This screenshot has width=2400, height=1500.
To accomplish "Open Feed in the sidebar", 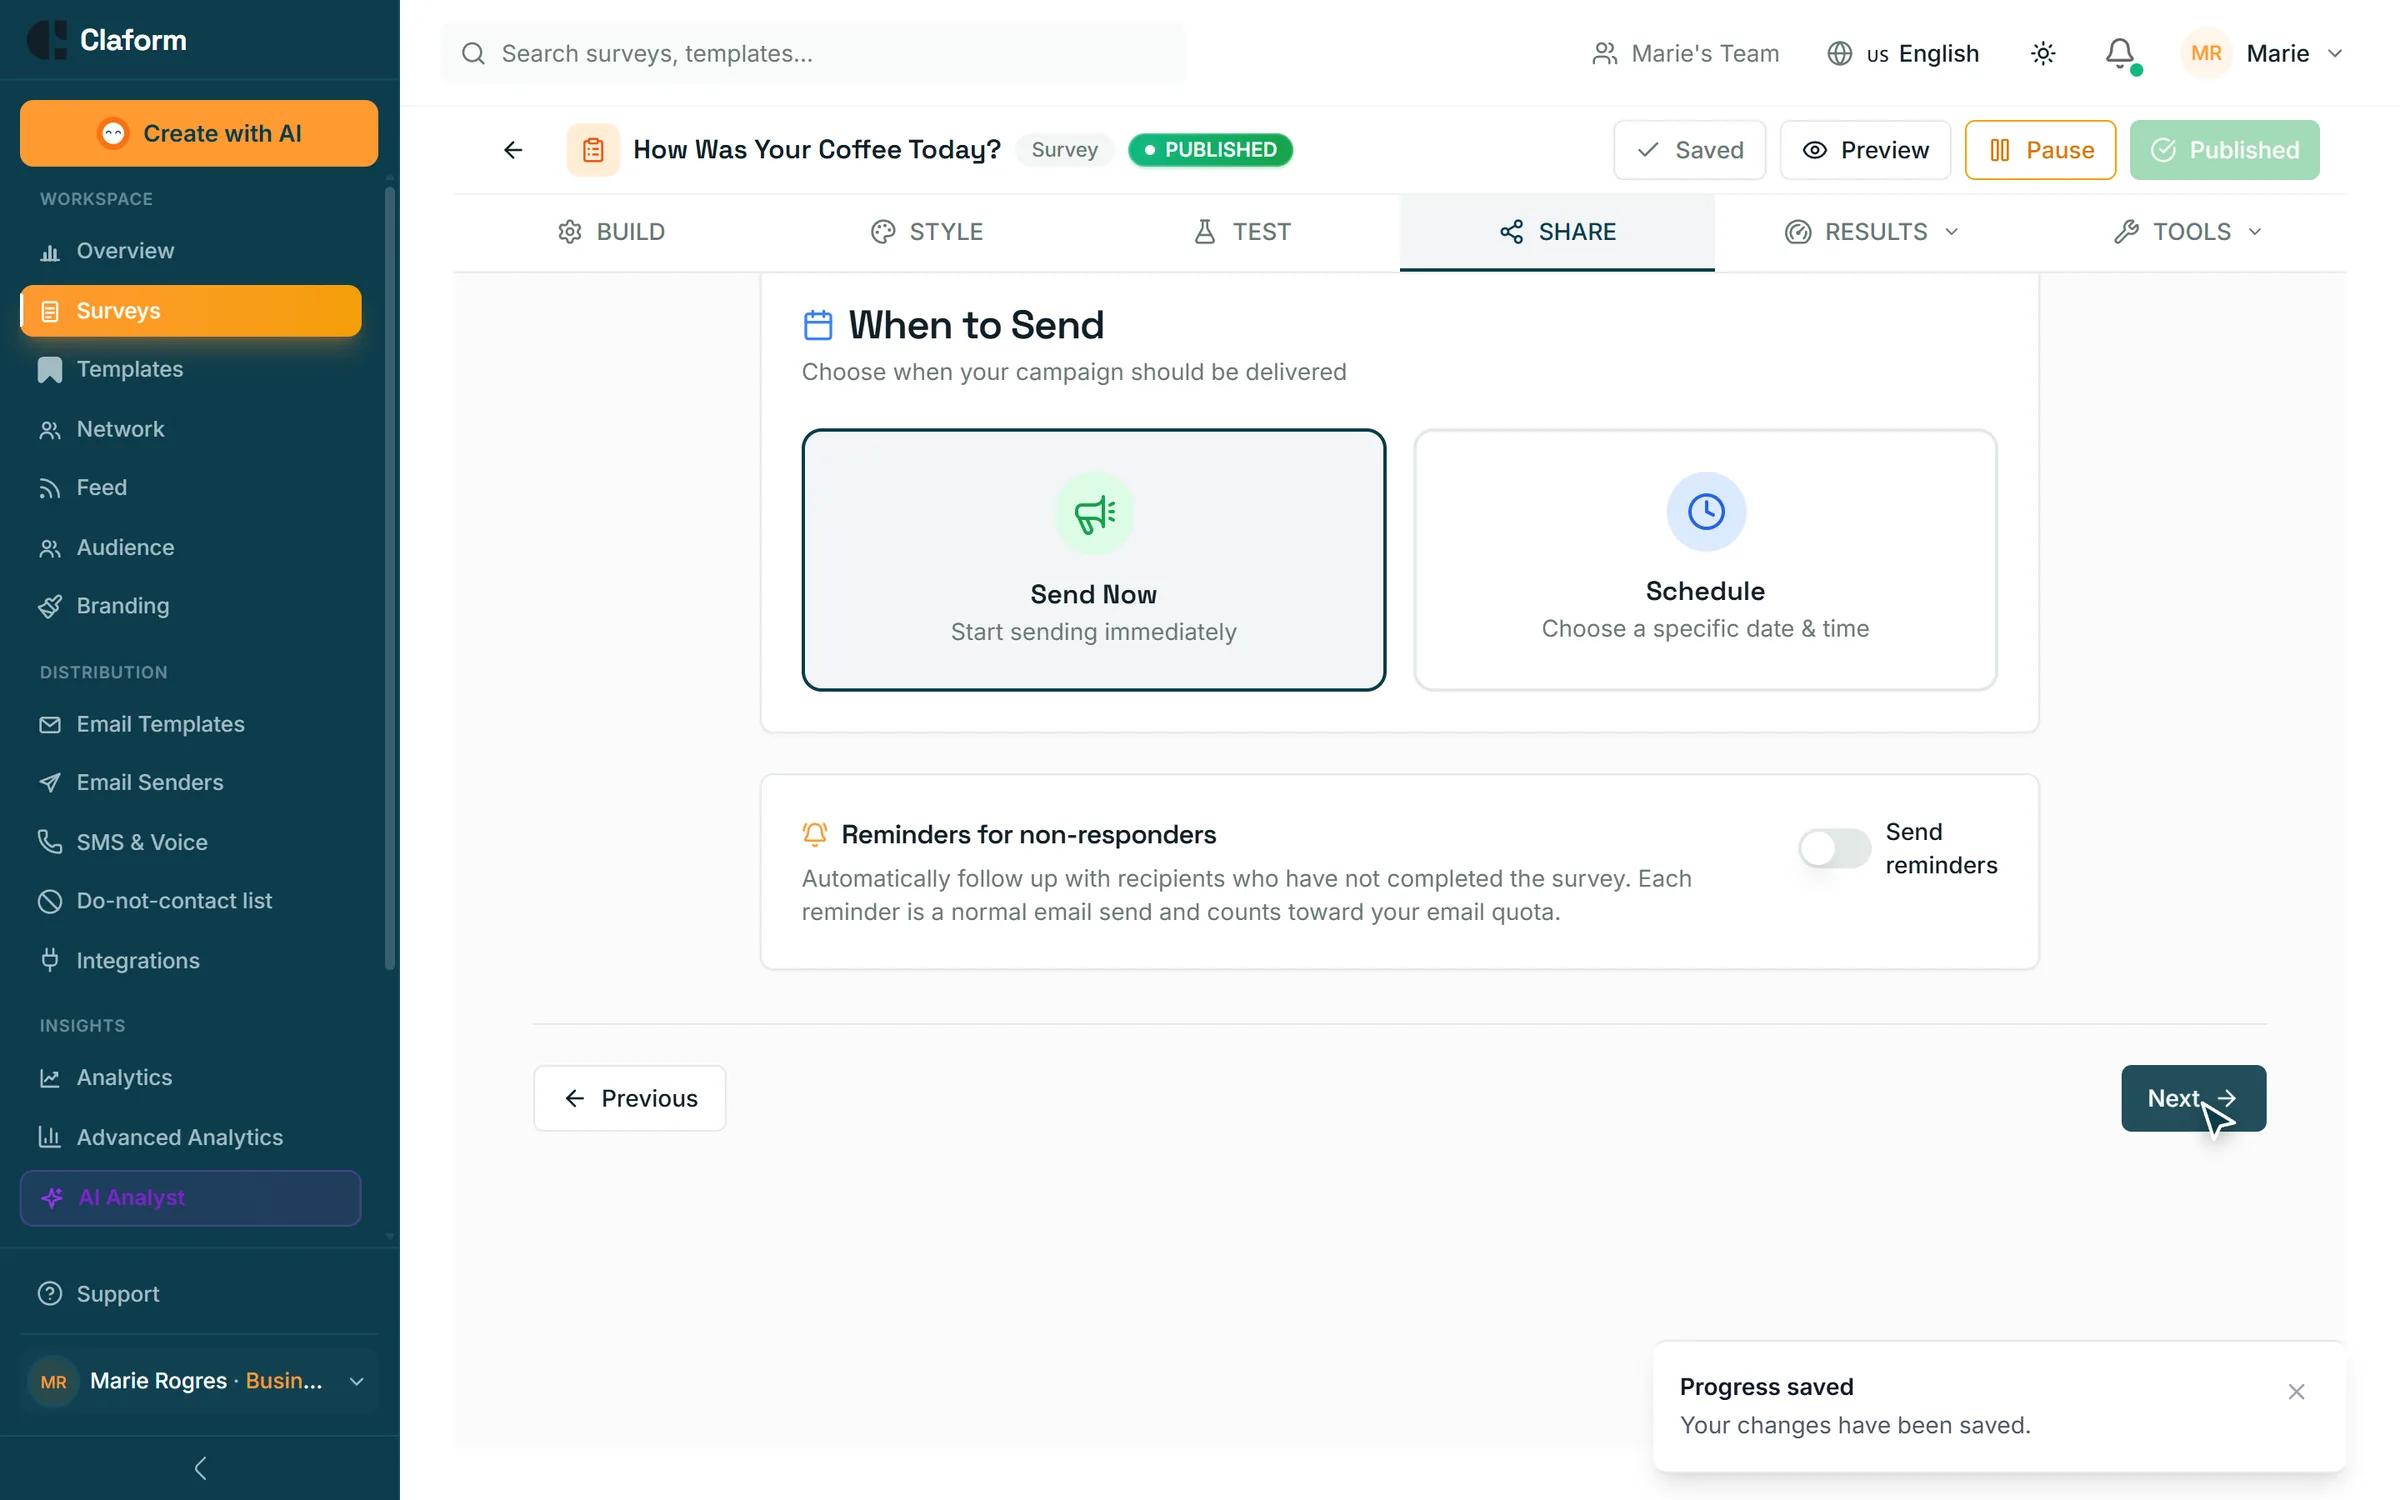I will [190, 487].
